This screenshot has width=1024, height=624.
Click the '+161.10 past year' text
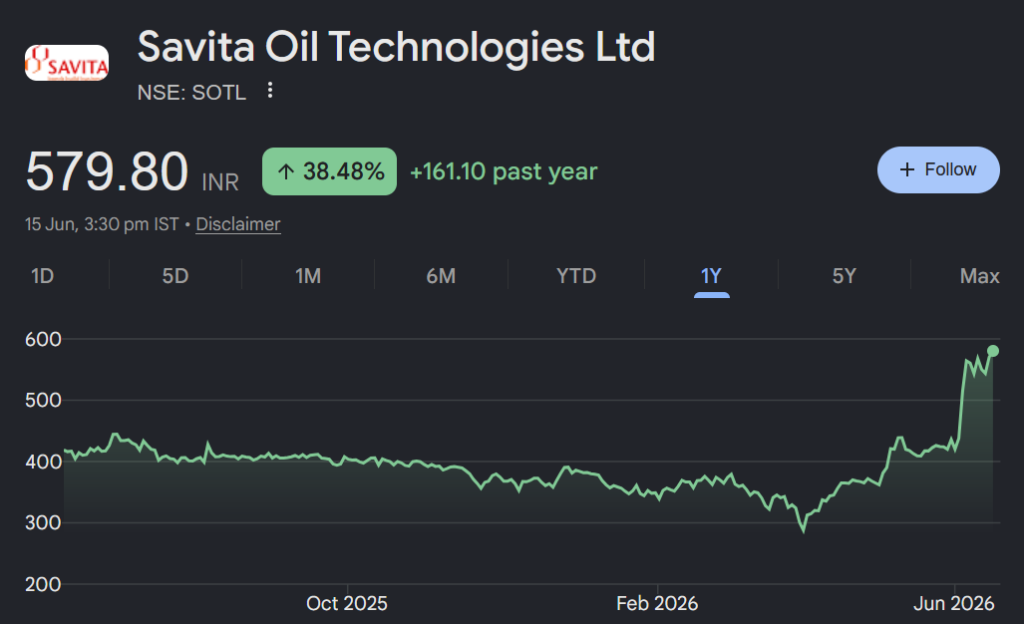pyautogui.click(x=504, y=172)
